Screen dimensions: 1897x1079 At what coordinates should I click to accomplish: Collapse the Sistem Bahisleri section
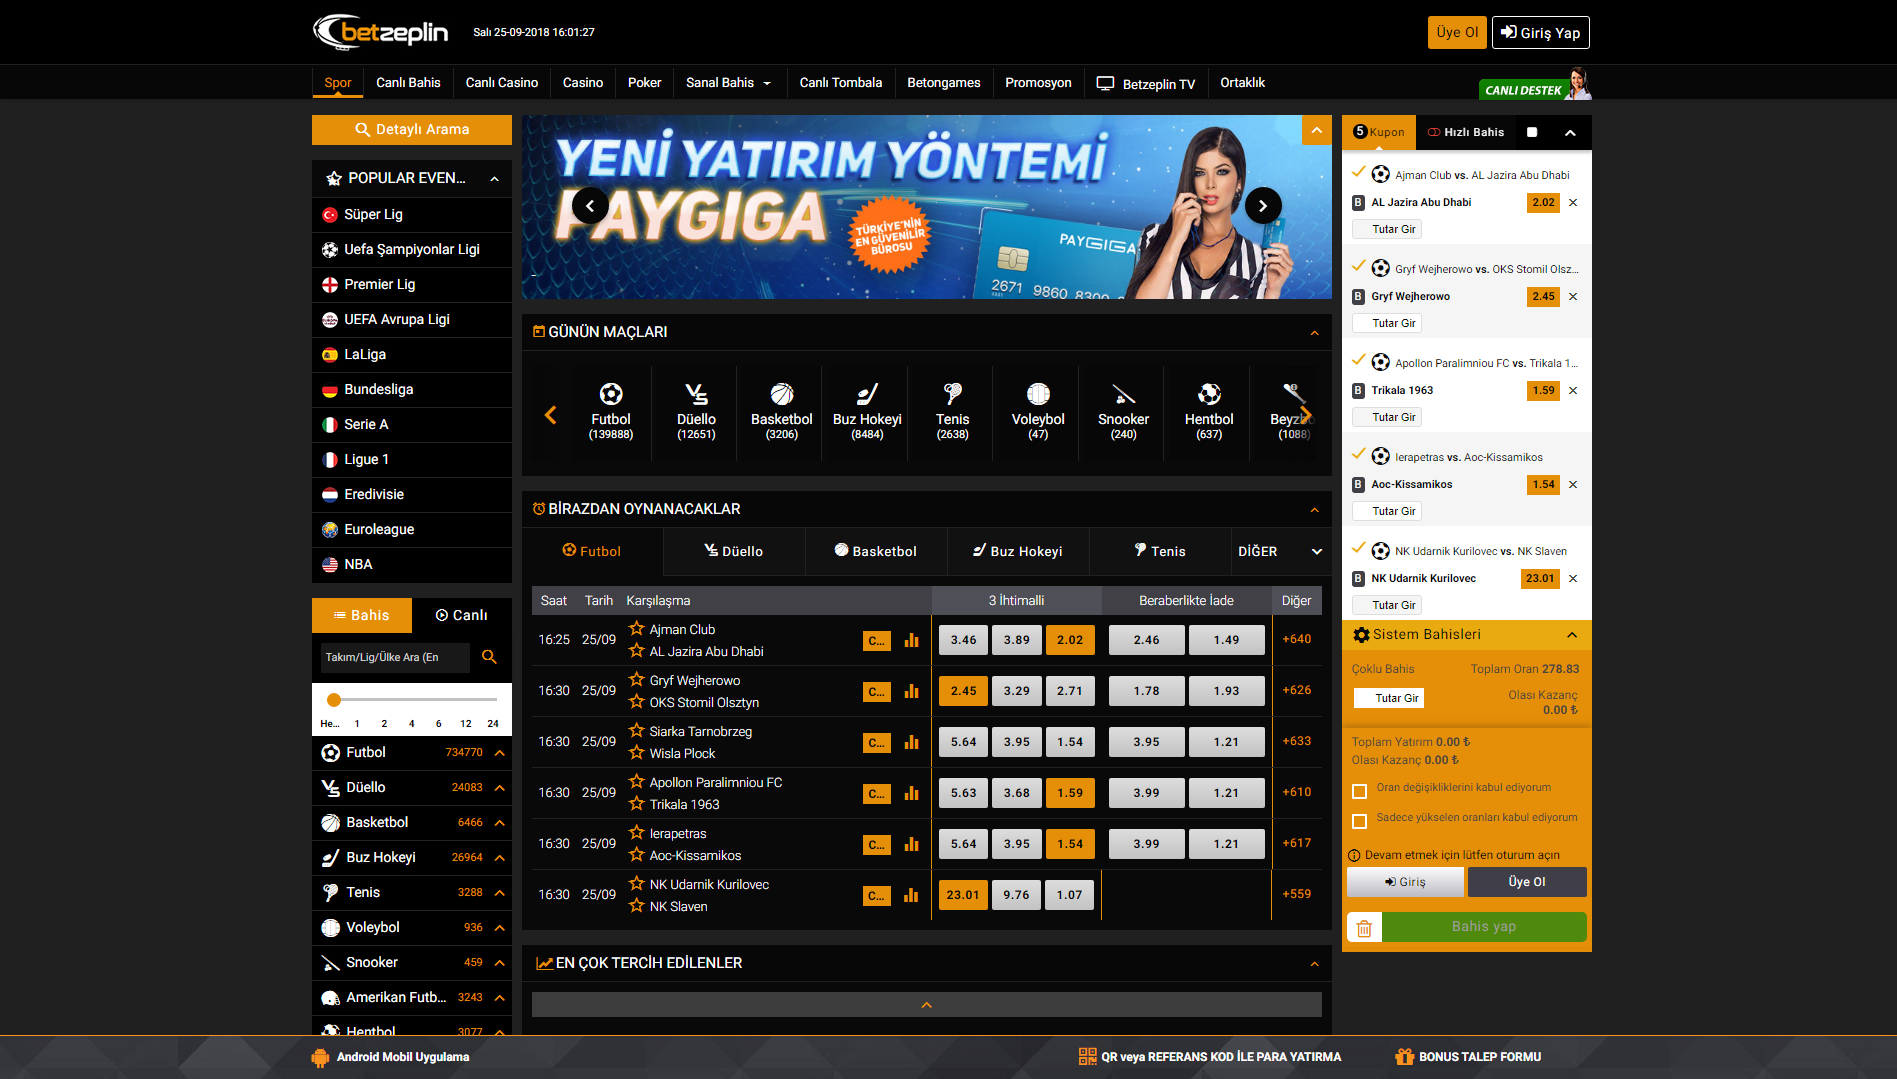coord(1572,635)
